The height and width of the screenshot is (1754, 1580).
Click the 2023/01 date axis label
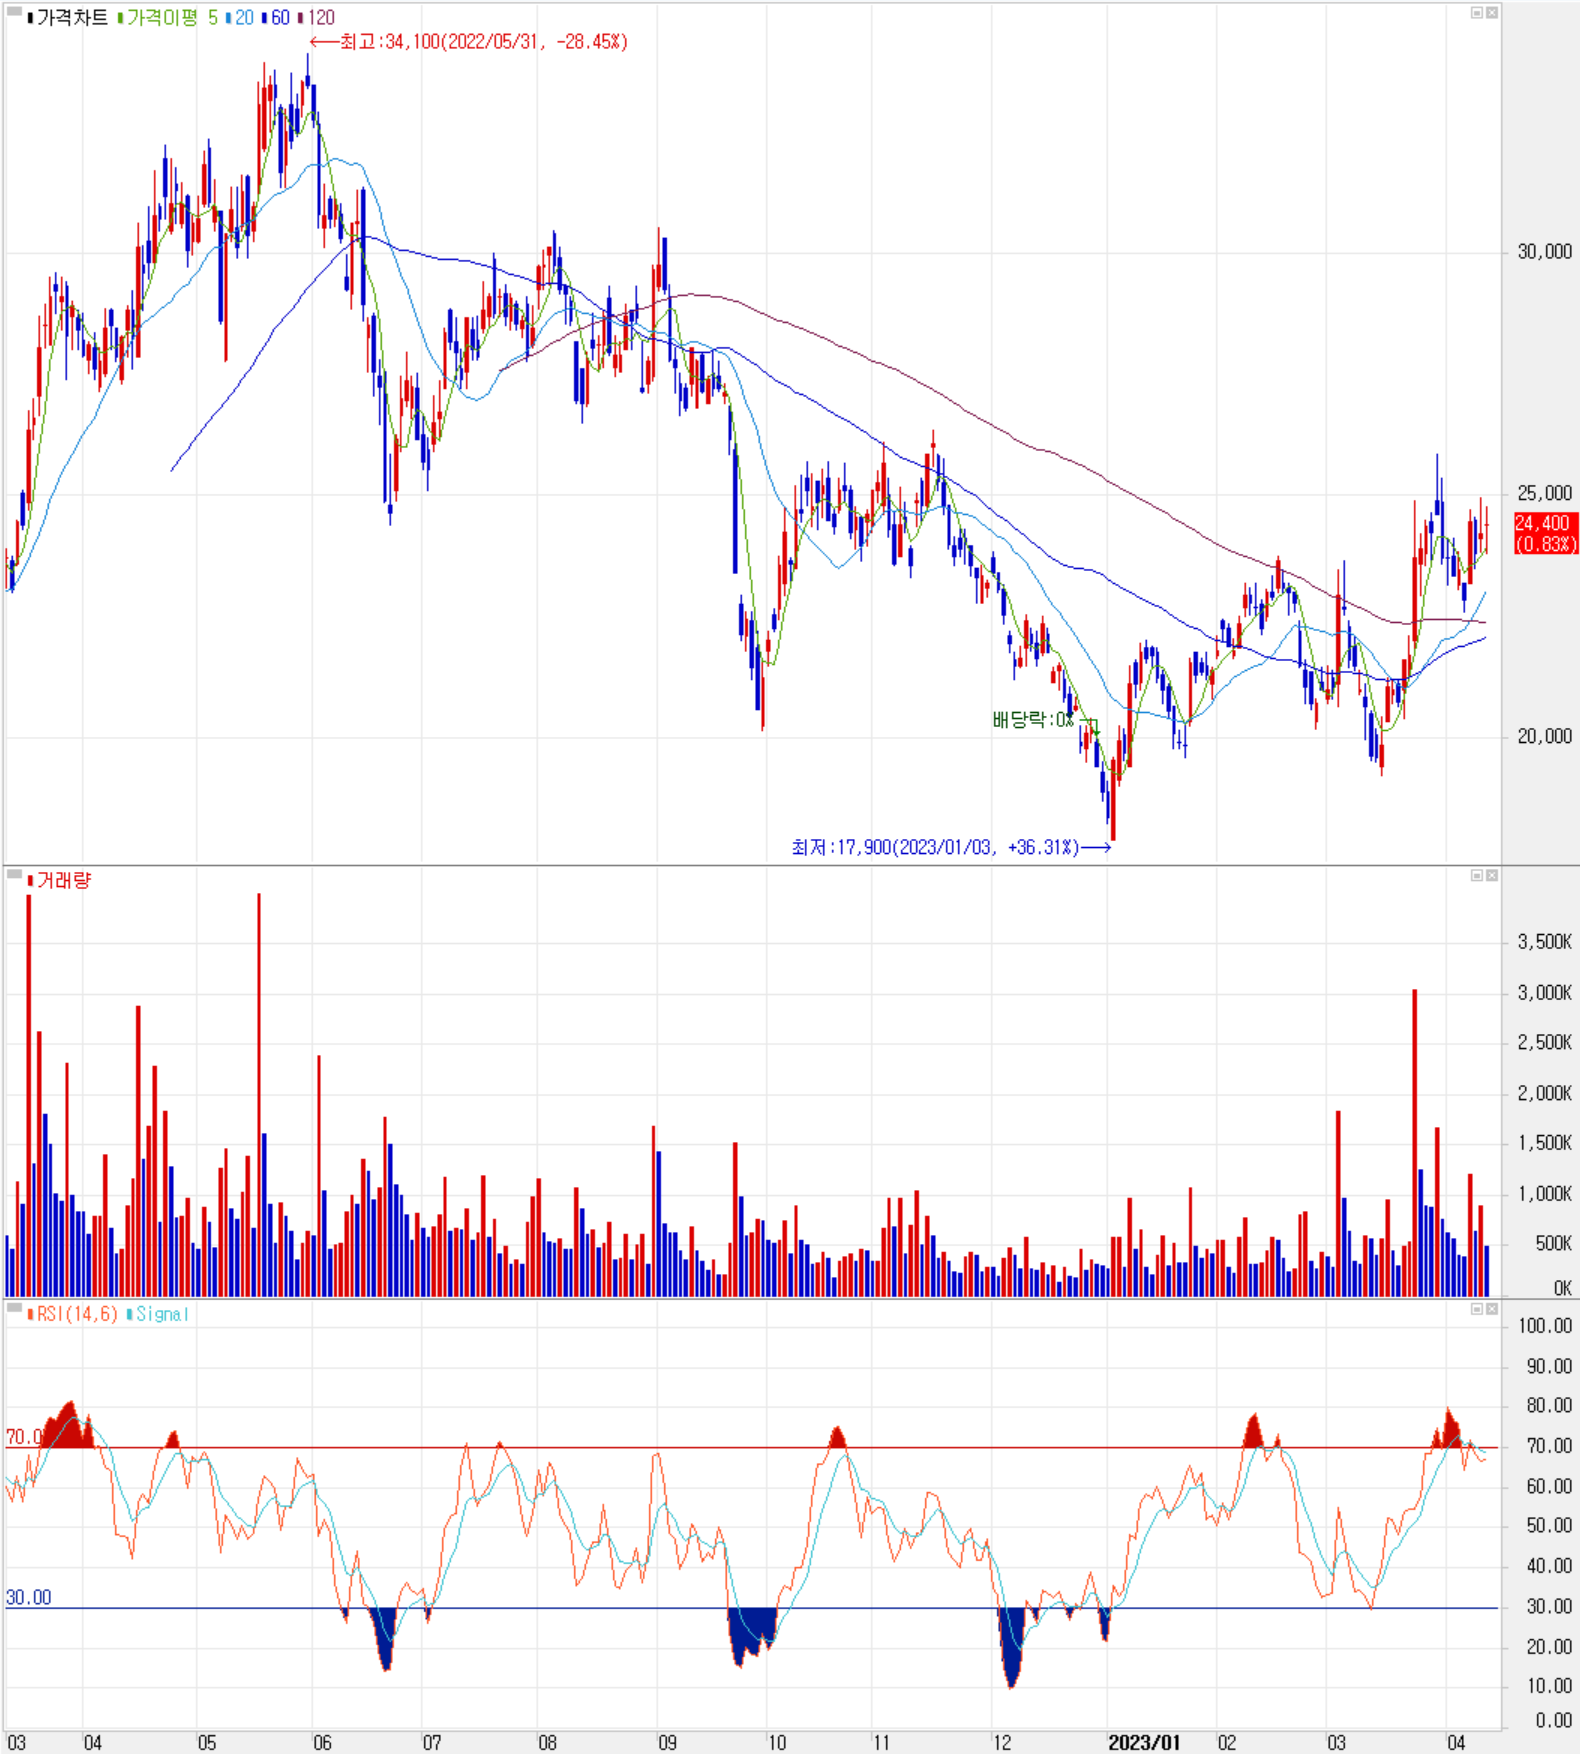[x=1143, y=1742]
